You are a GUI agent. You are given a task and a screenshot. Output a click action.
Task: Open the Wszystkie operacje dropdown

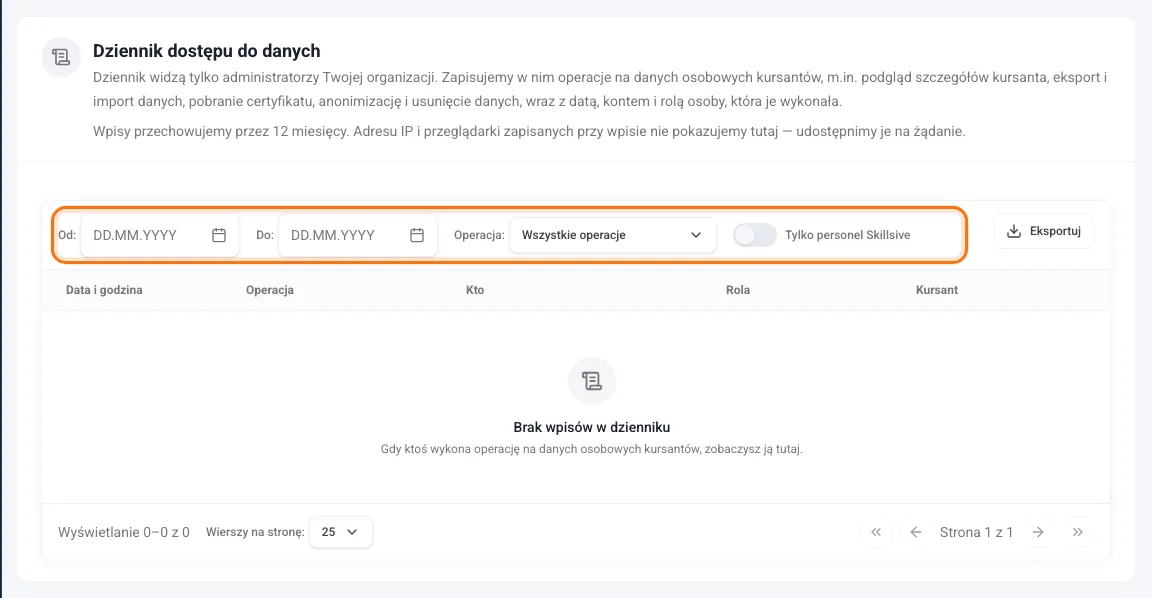(612, 235)
